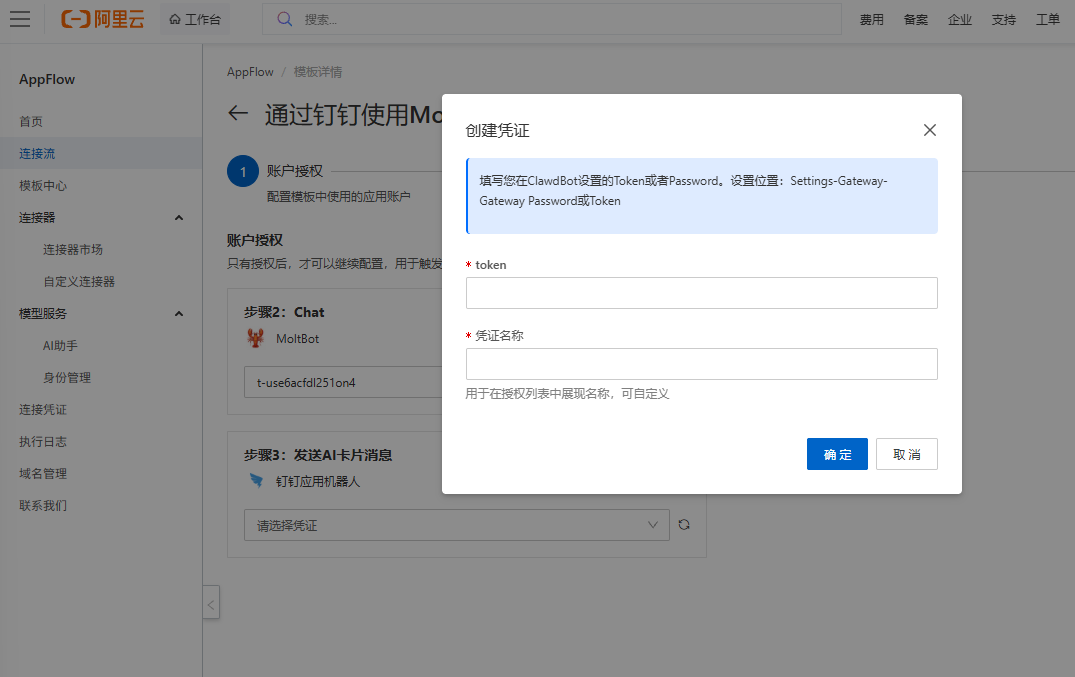Focus the token input field

coord(701,293)
